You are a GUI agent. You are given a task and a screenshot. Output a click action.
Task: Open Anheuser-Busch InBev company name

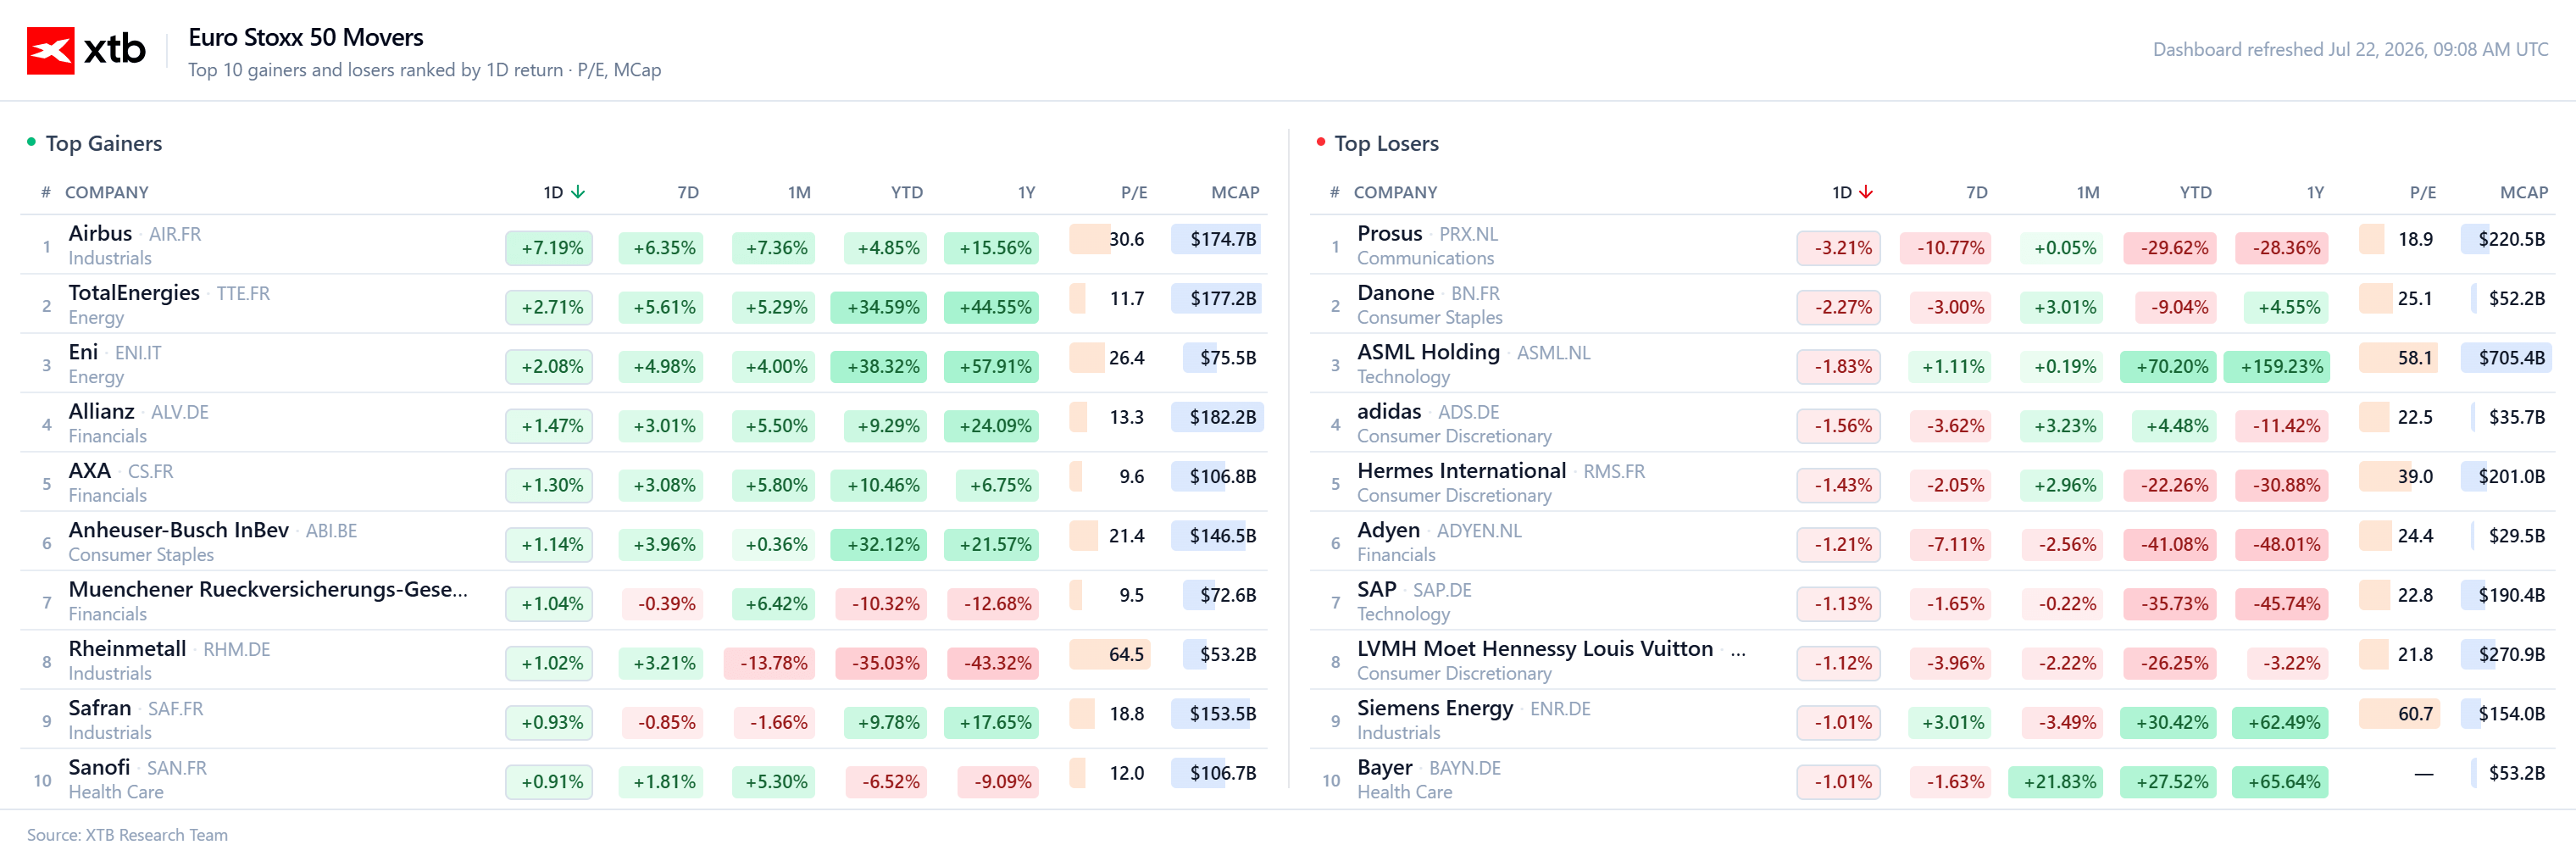[178, 530]
